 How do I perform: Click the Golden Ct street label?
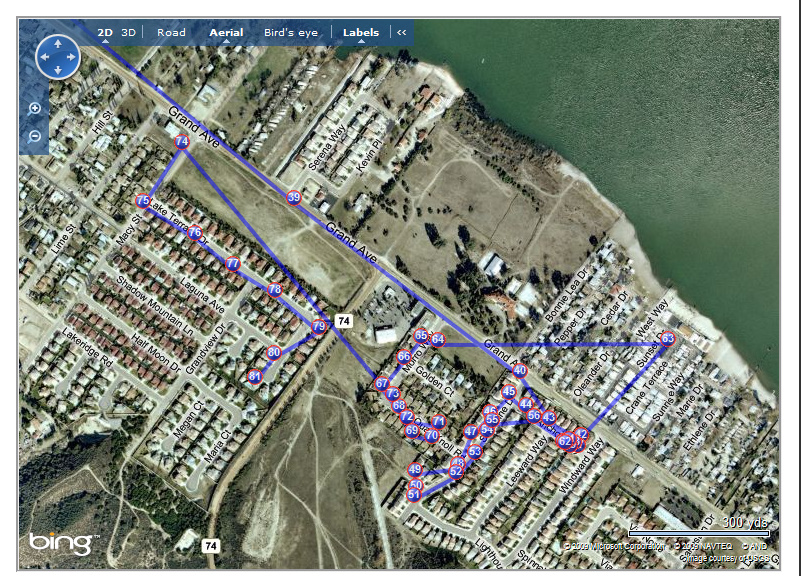pyautogui.click(x=435, y=381)
